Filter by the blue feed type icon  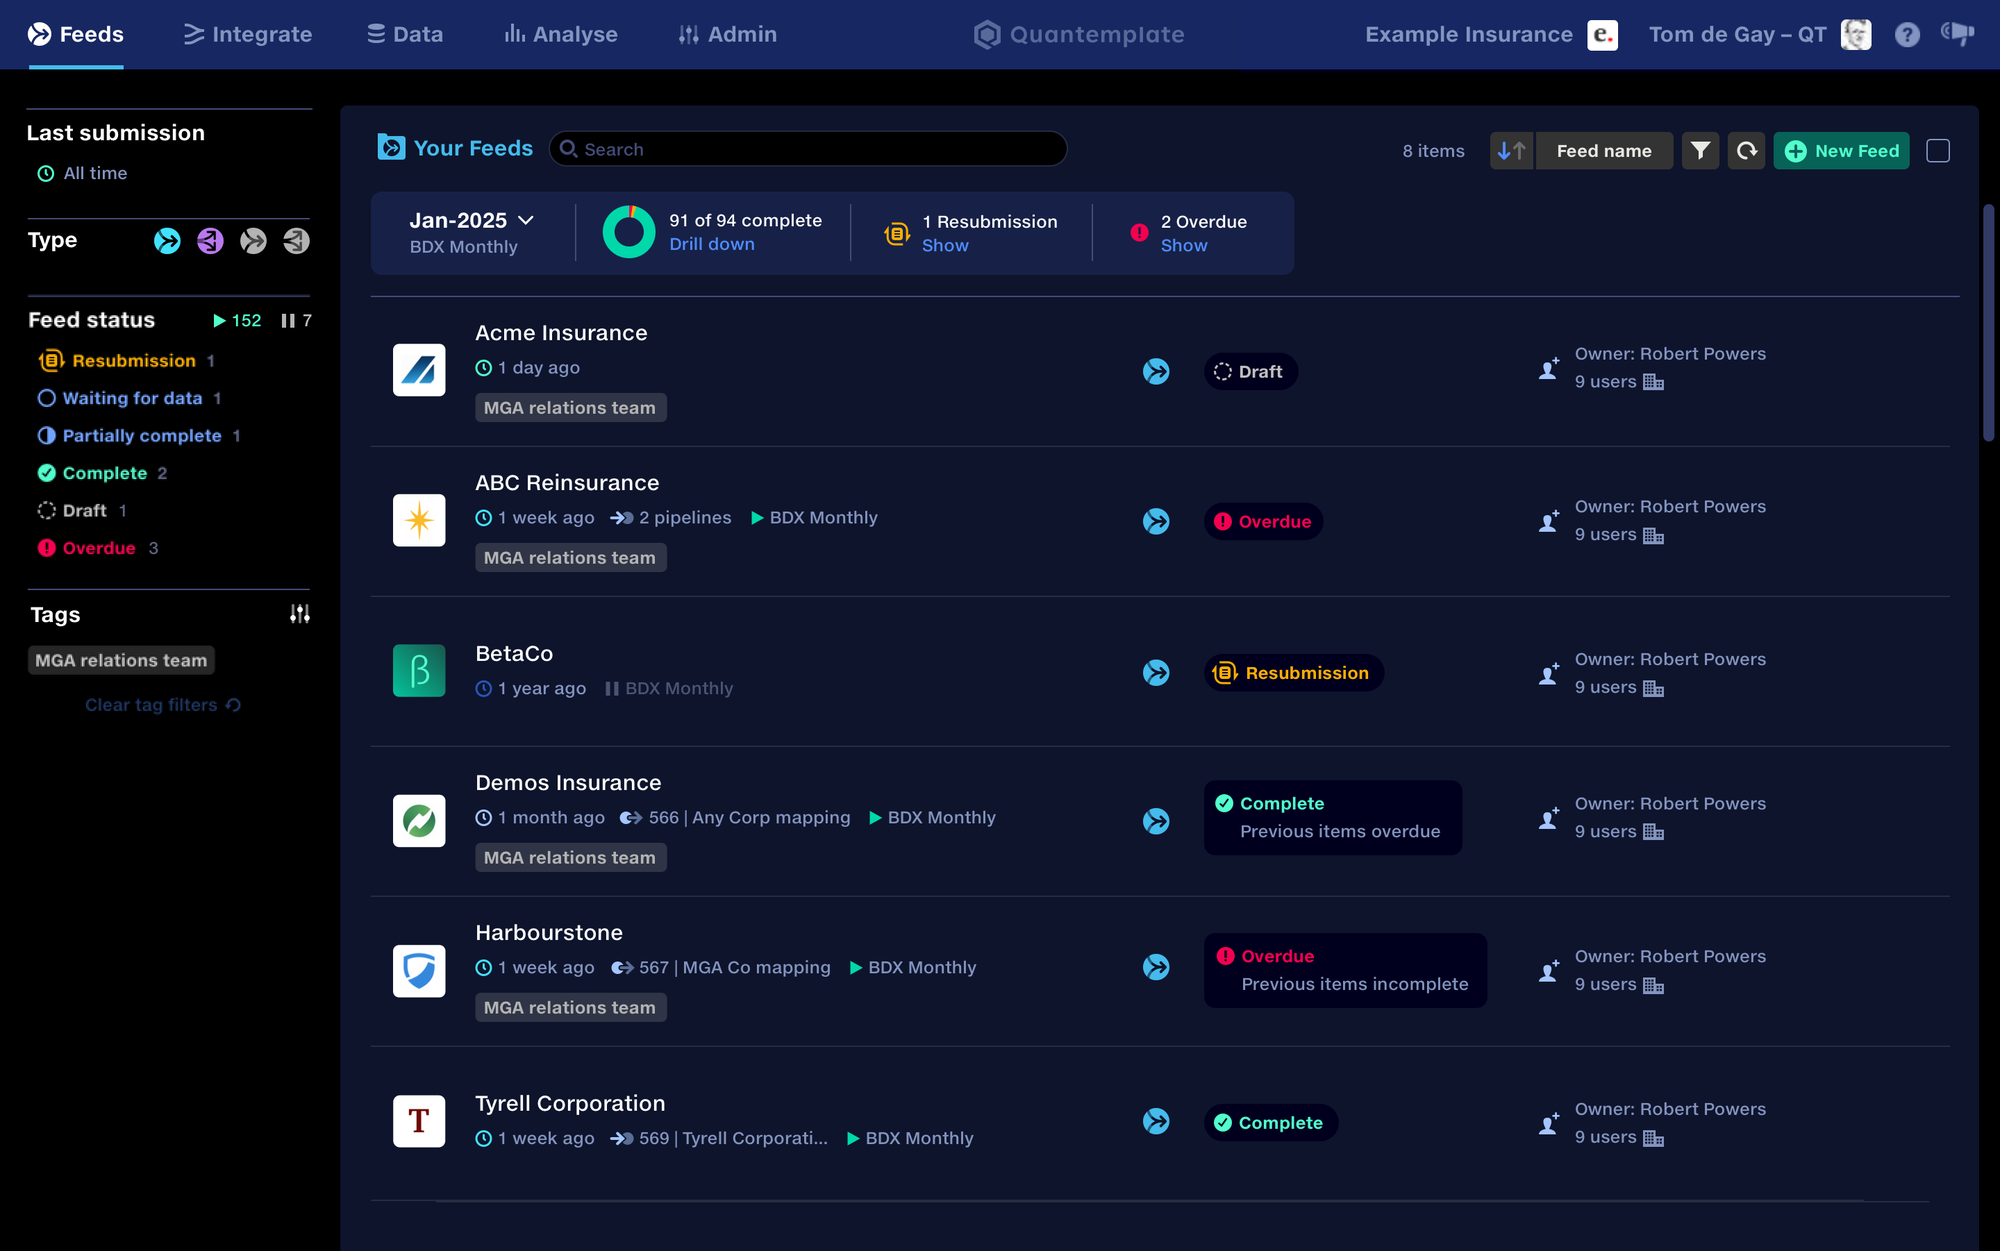pos(167,241)
